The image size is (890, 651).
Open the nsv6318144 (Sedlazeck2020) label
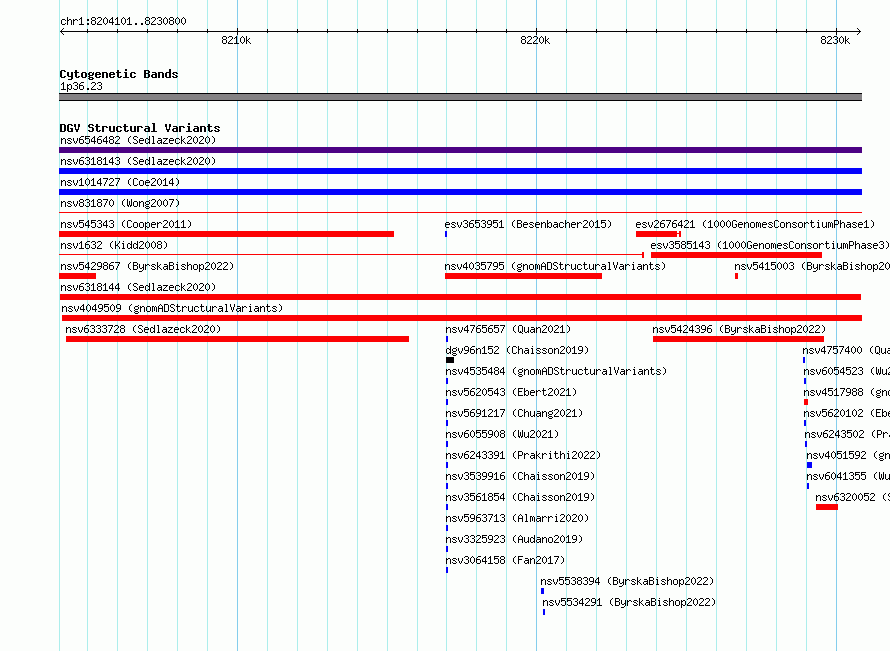(x=138, y=287)
